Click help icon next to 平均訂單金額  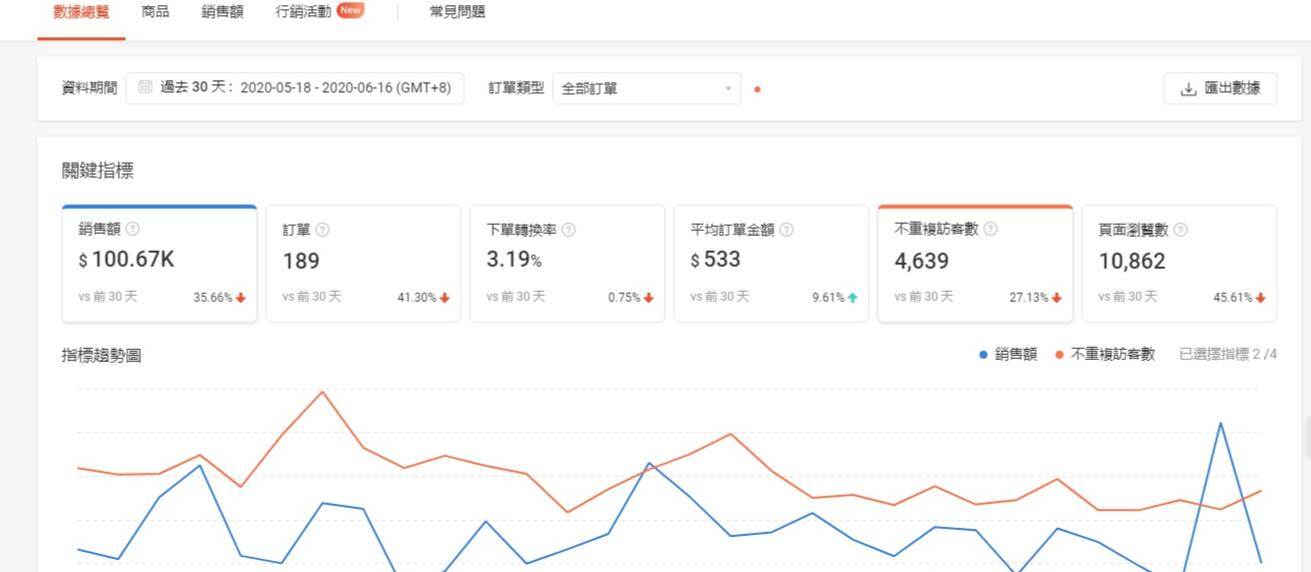(x=786, y=229)
